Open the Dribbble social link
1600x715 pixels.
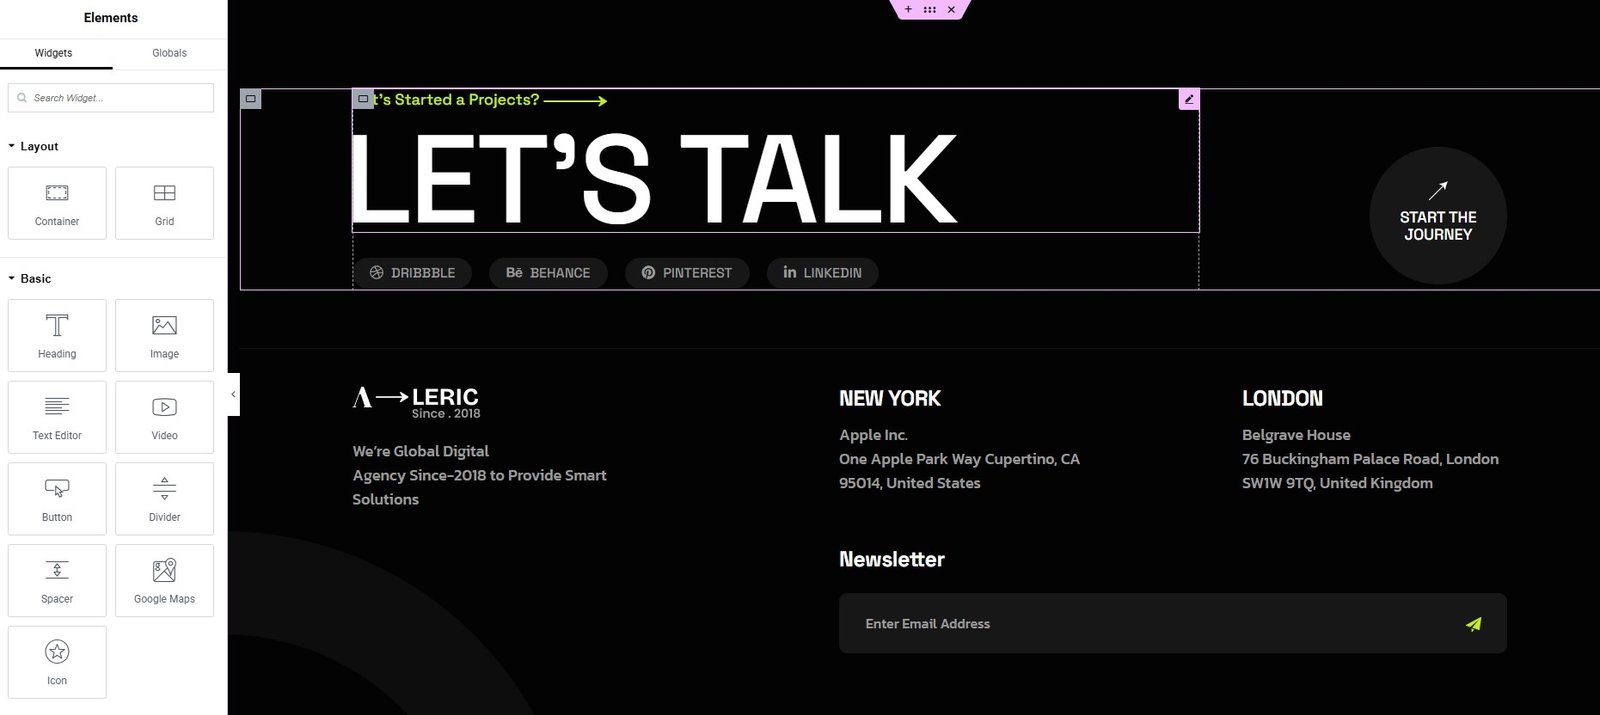click(412, 272)
